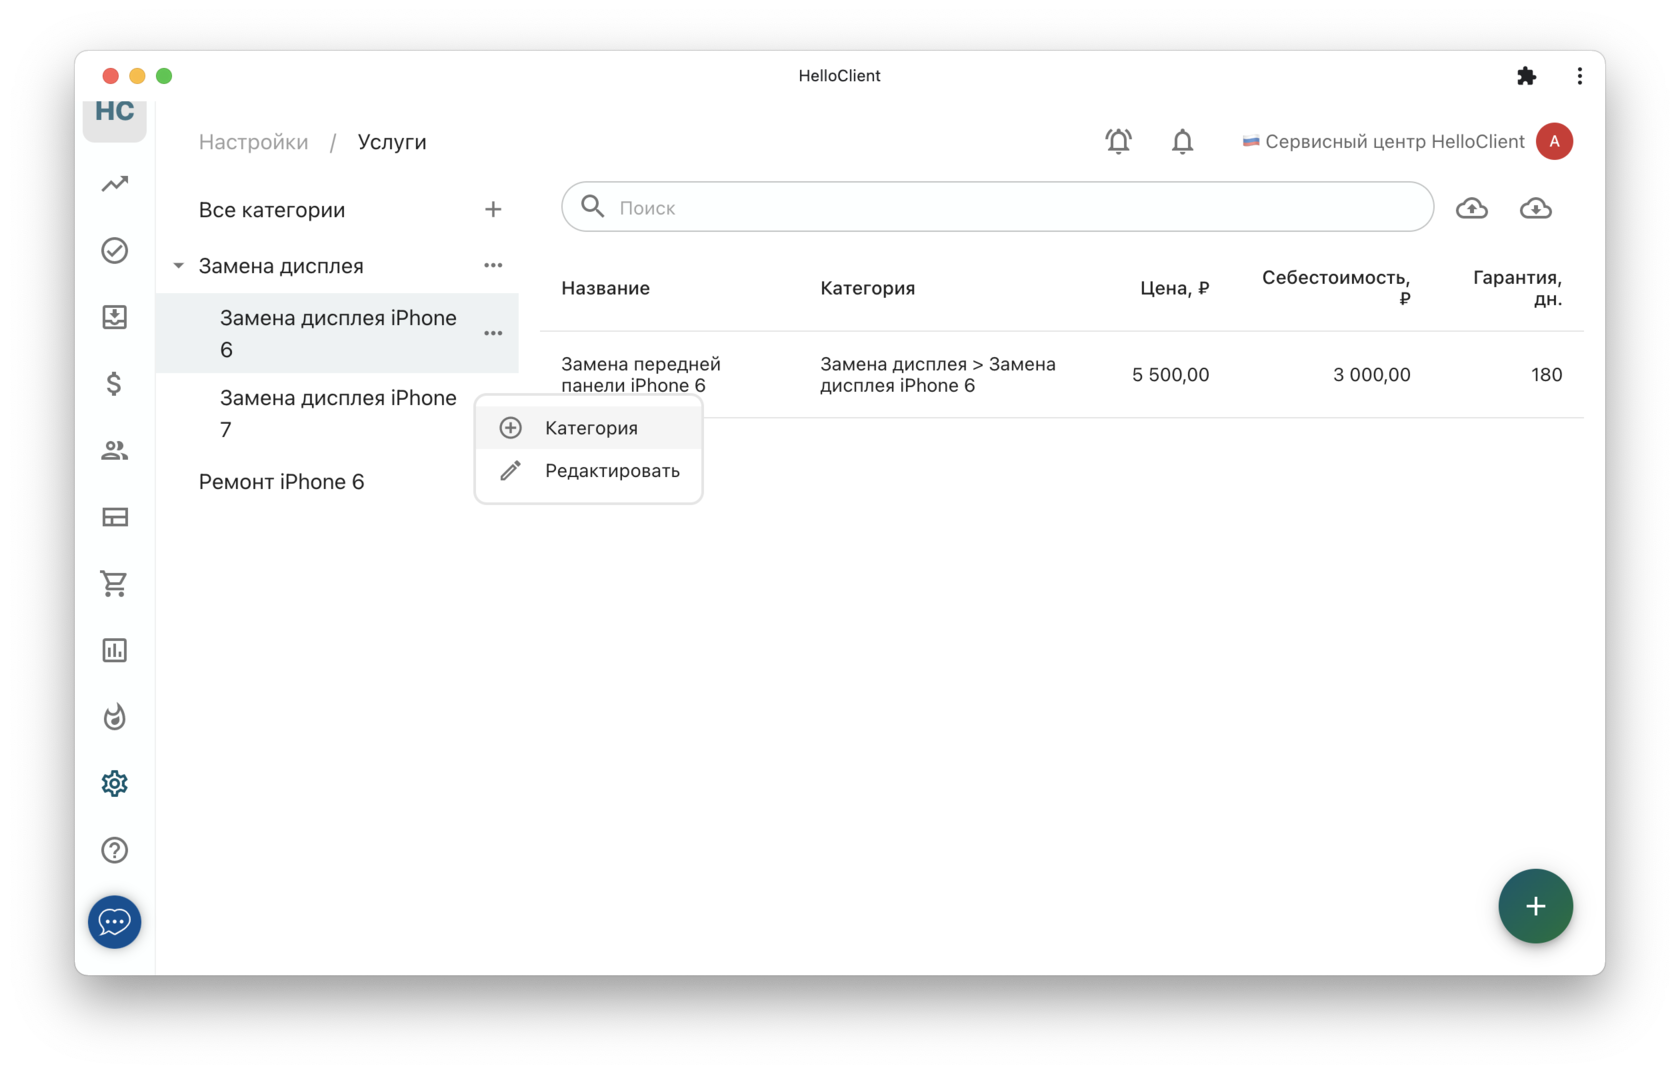Open options for Замена дисплея iPhone 6
The height and width of the screenshot is (1074, 1680).
pos(493,333)
